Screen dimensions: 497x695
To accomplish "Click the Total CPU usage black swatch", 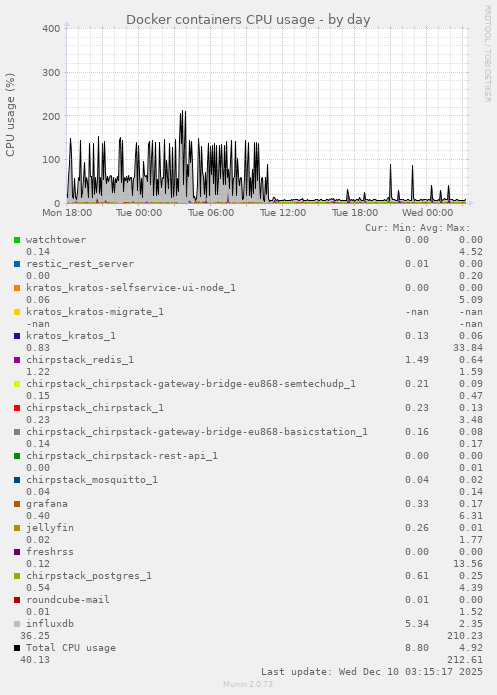I will (17, 648).
